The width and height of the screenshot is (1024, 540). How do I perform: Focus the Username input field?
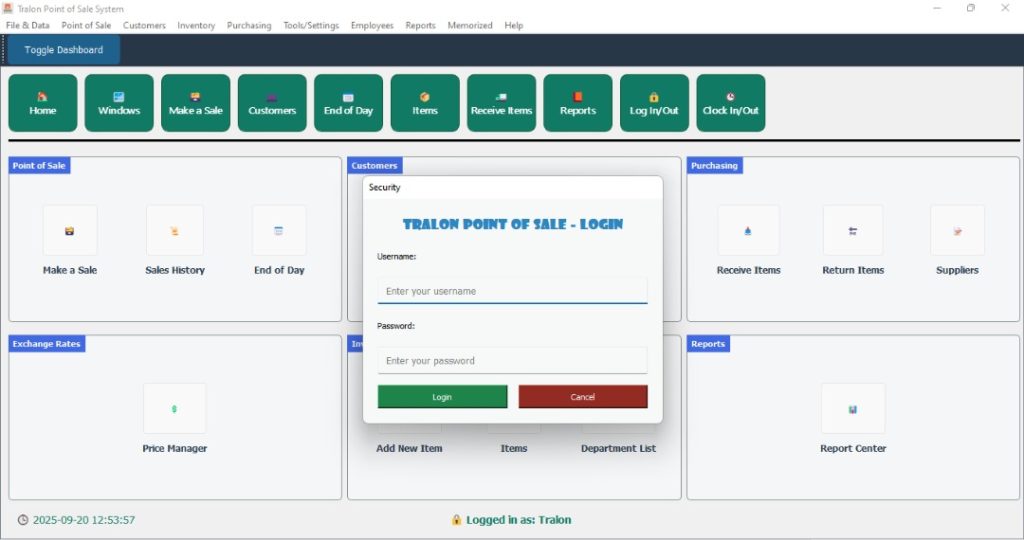(512, 291)
